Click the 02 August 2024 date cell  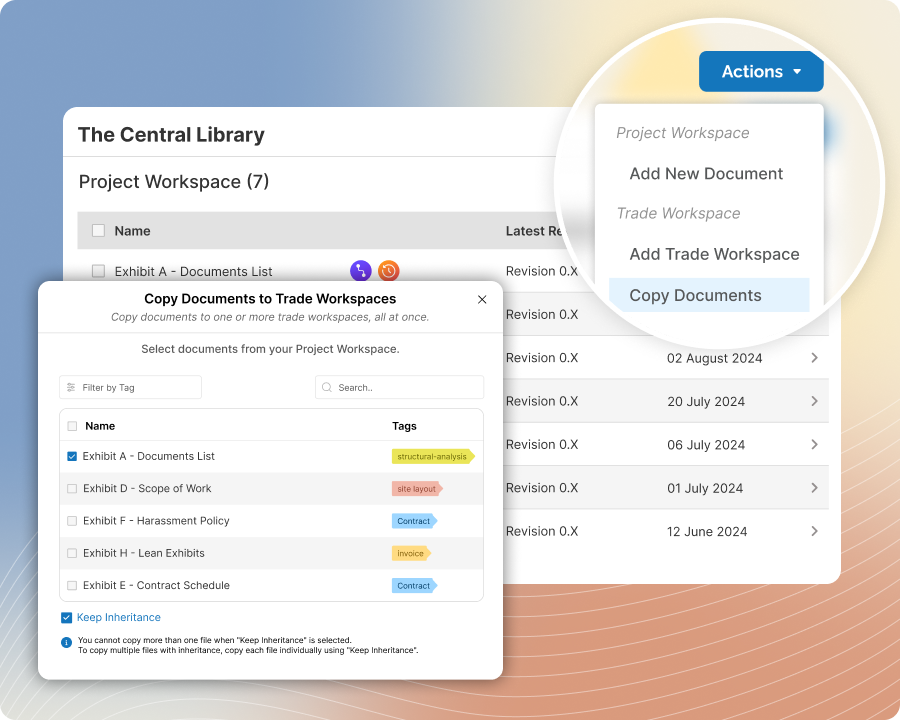715,358
